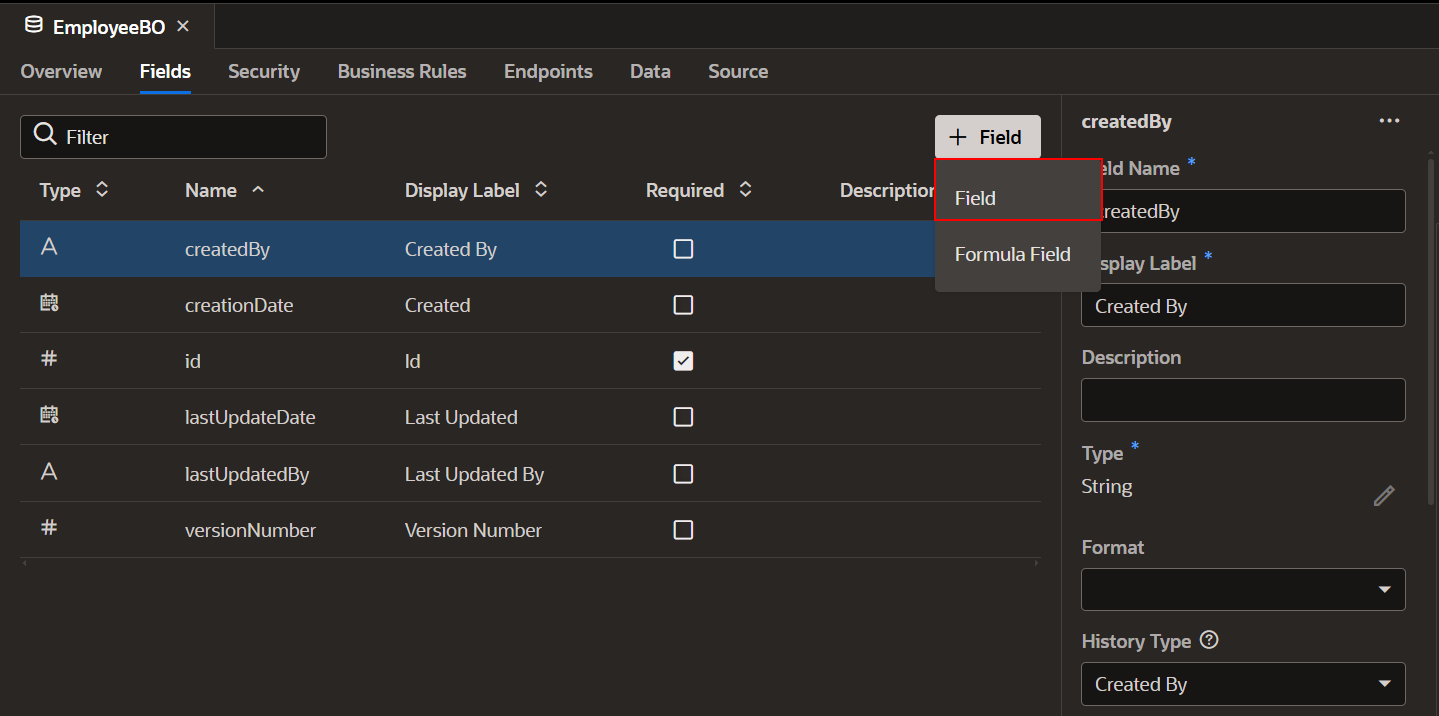Uncheck Required checkbox for id

[x=683, y=361]
